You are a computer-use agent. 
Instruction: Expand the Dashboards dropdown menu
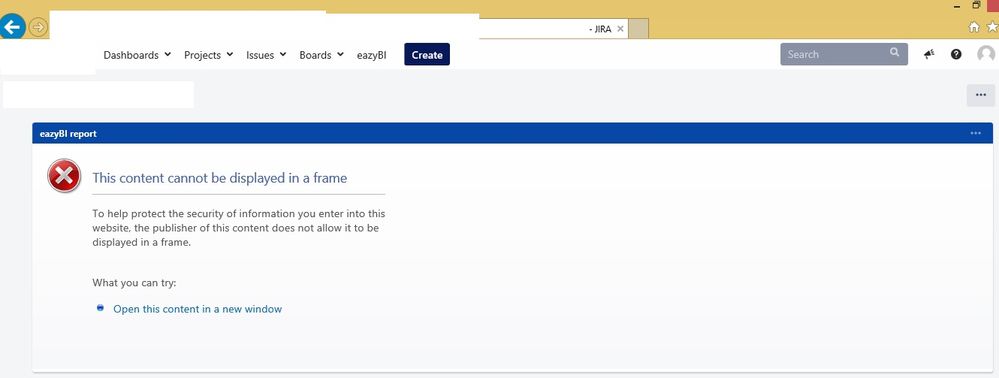(x=137, y=55)
